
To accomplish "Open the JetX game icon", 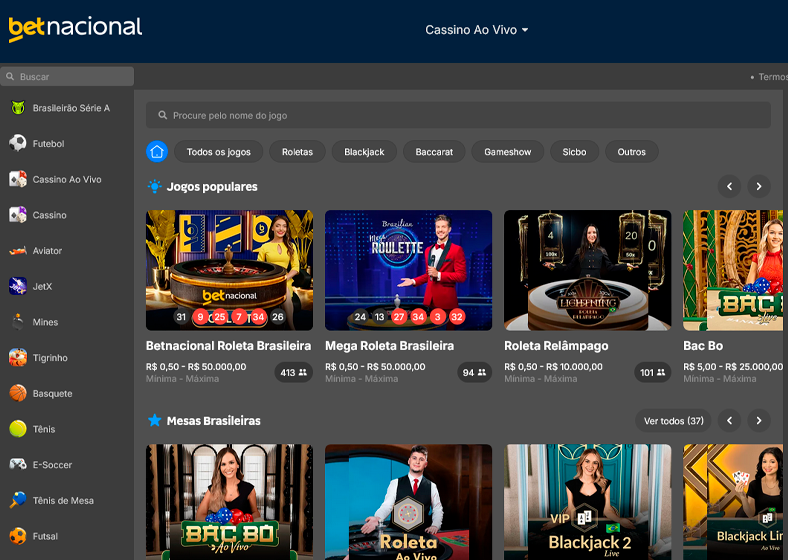I will point(18,286).
